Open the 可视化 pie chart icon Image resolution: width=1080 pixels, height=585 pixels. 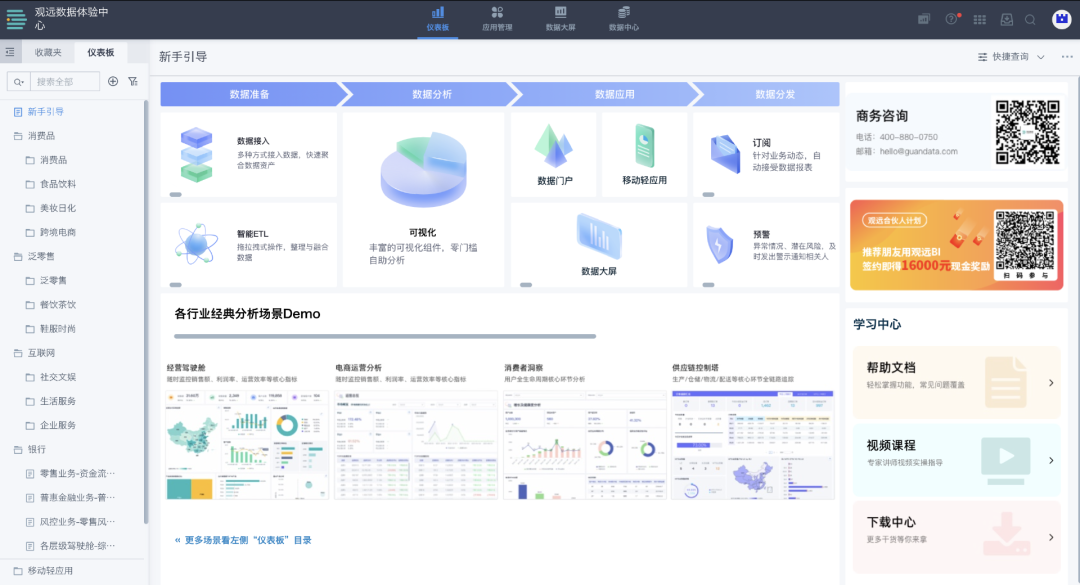423,169
